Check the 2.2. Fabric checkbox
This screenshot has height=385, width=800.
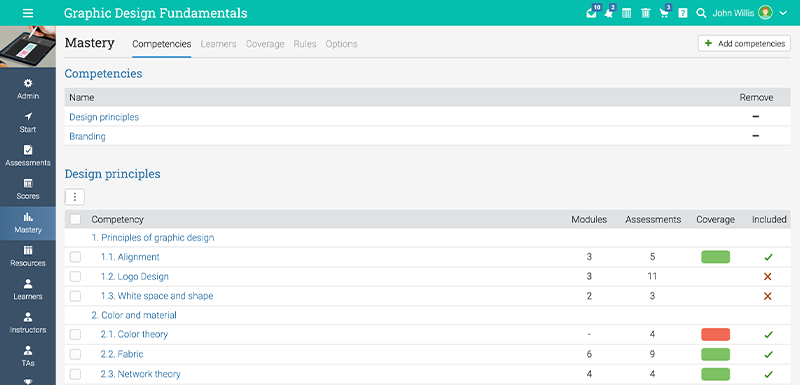(76, 354)
